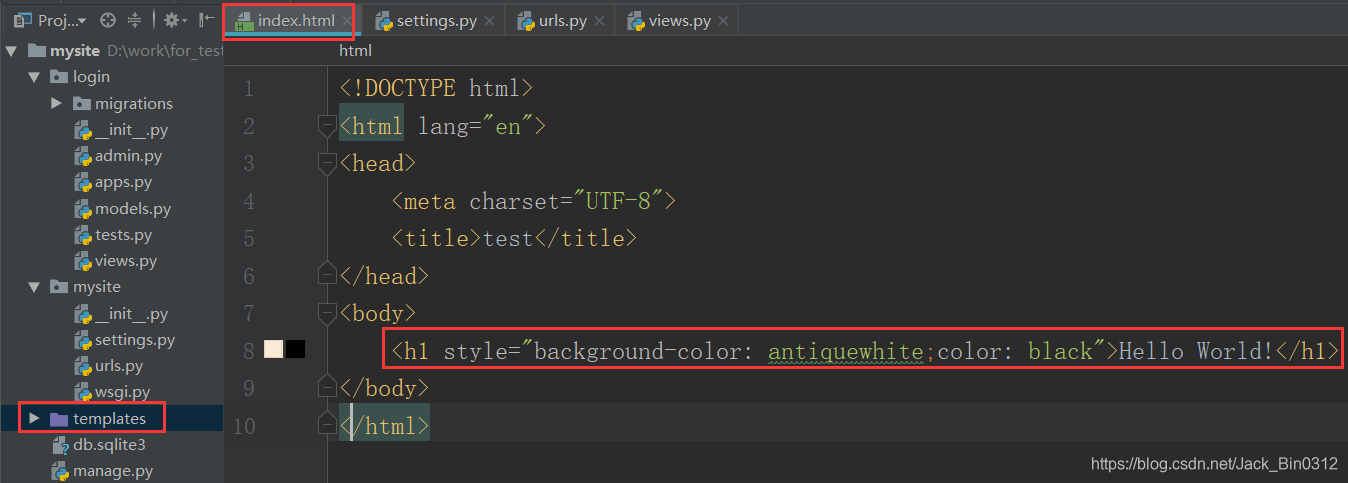The width and height of the screenshot is (1348, 483).
Task: Open tests.py in the project tree
Action: click(123, 235)
